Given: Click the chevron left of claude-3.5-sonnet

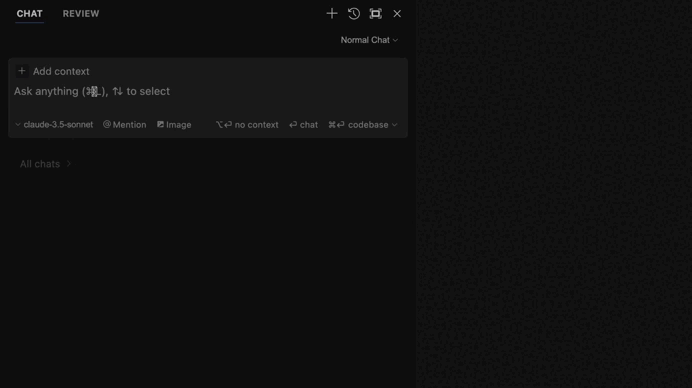Looking at the screenshot, I should point(18,125).
